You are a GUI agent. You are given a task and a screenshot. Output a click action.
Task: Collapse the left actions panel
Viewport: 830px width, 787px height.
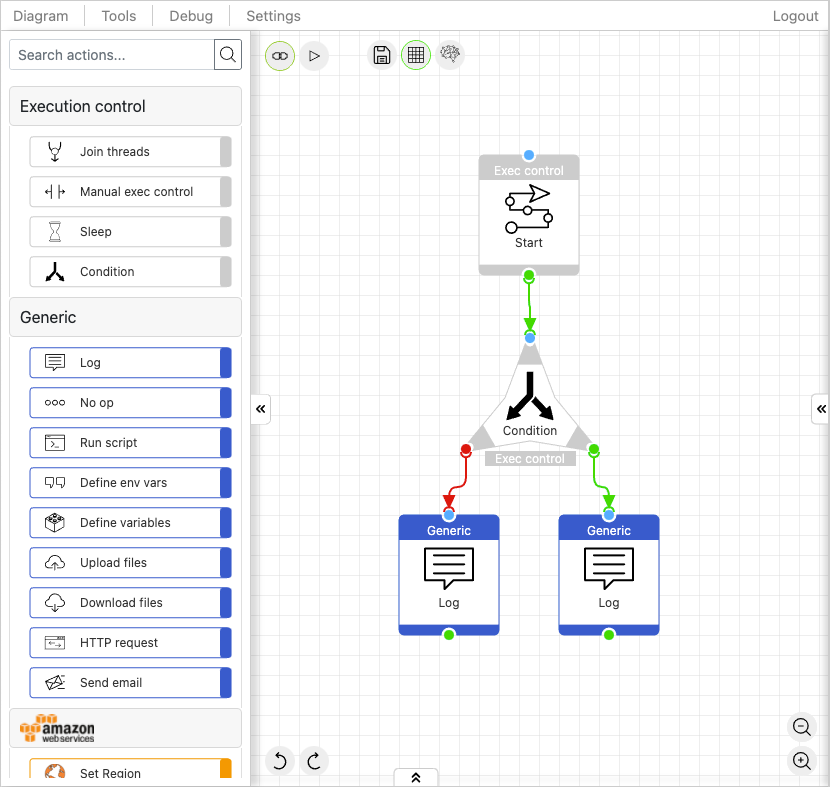[x=260, y=409]
